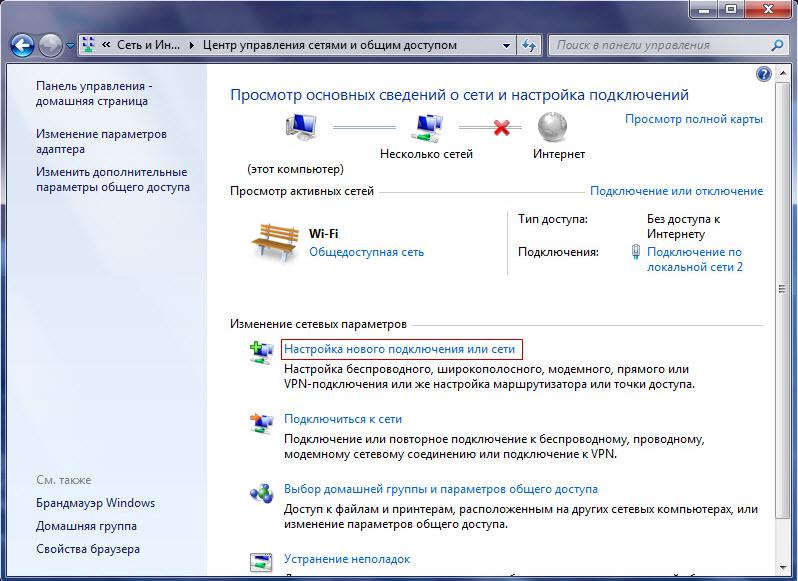Open "Настройка нового подключения или сети"
The image size is (798, 581).
tap(400, 349)
